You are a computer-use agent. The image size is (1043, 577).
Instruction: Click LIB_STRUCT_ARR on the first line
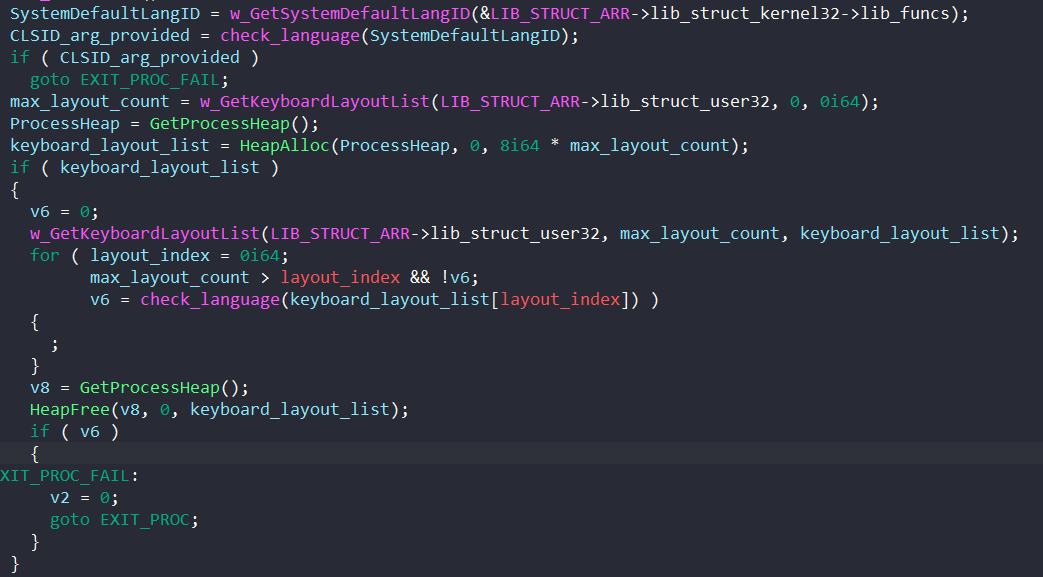560,13
